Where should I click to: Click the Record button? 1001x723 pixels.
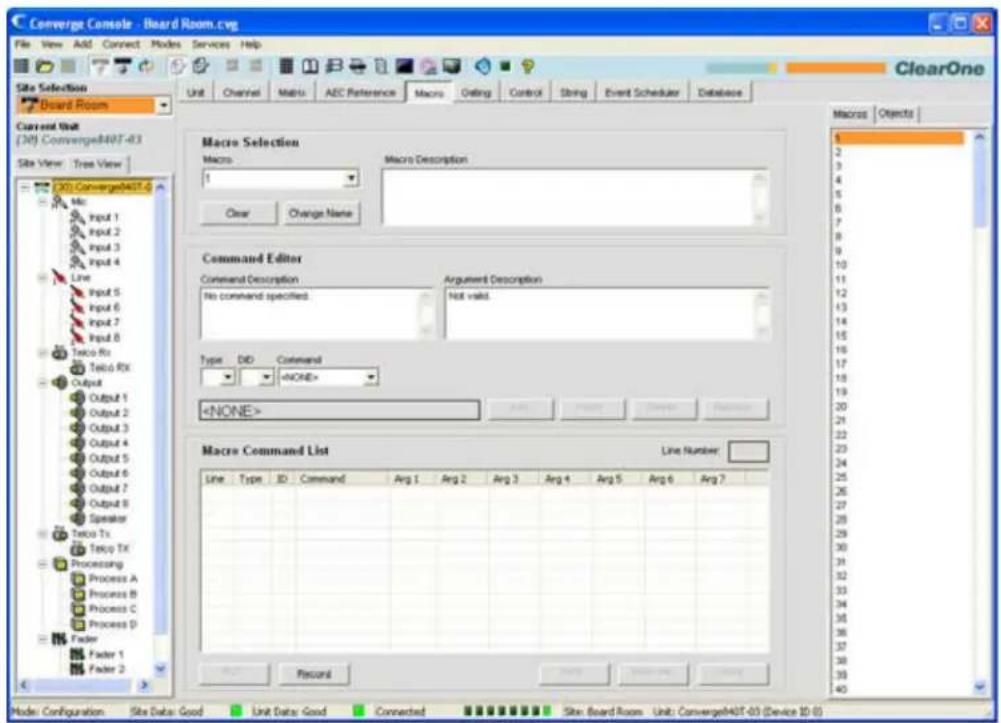313,674
